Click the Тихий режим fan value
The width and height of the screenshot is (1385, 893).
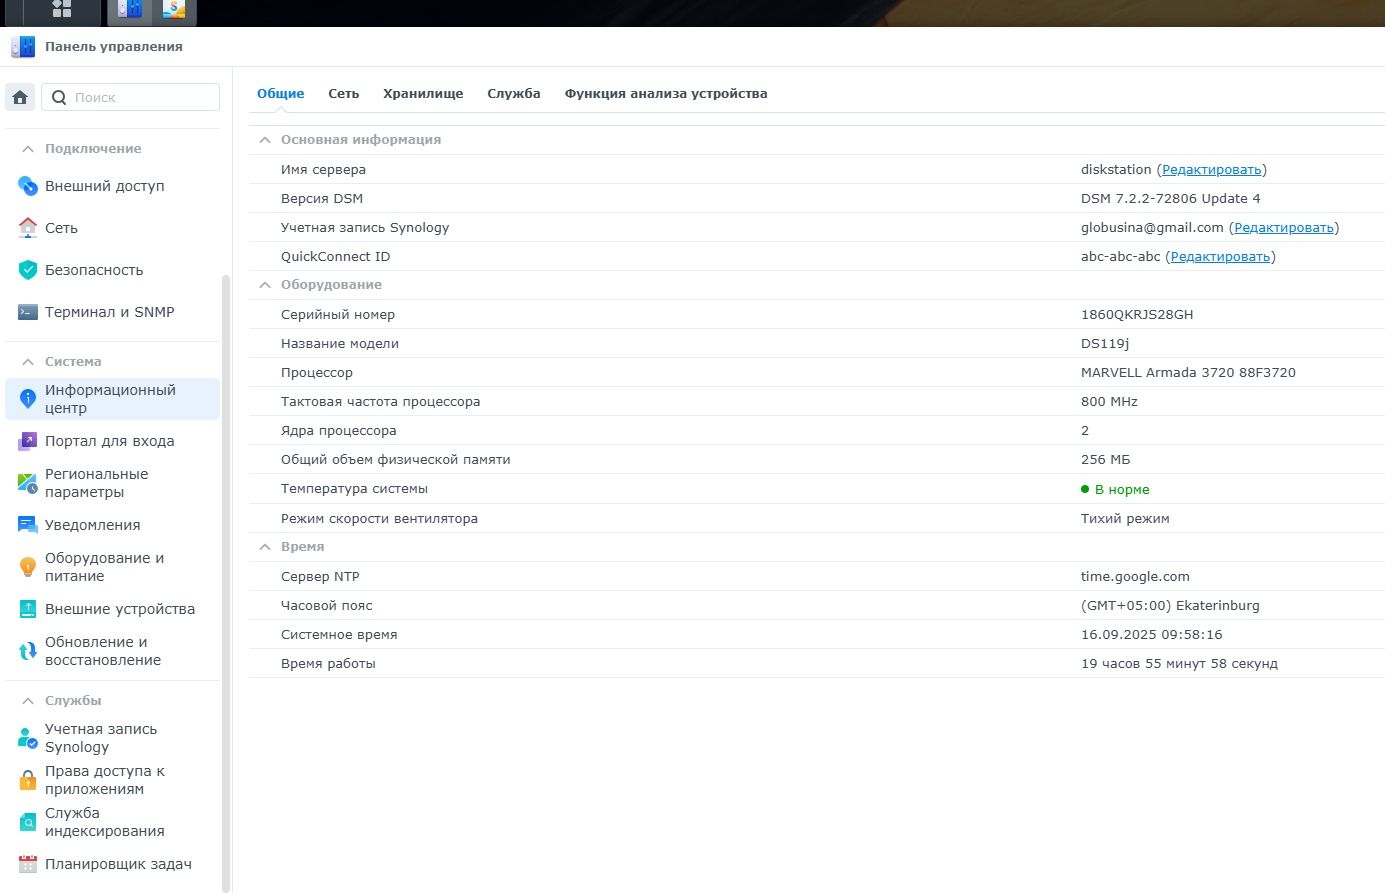tap(1125, 519)
